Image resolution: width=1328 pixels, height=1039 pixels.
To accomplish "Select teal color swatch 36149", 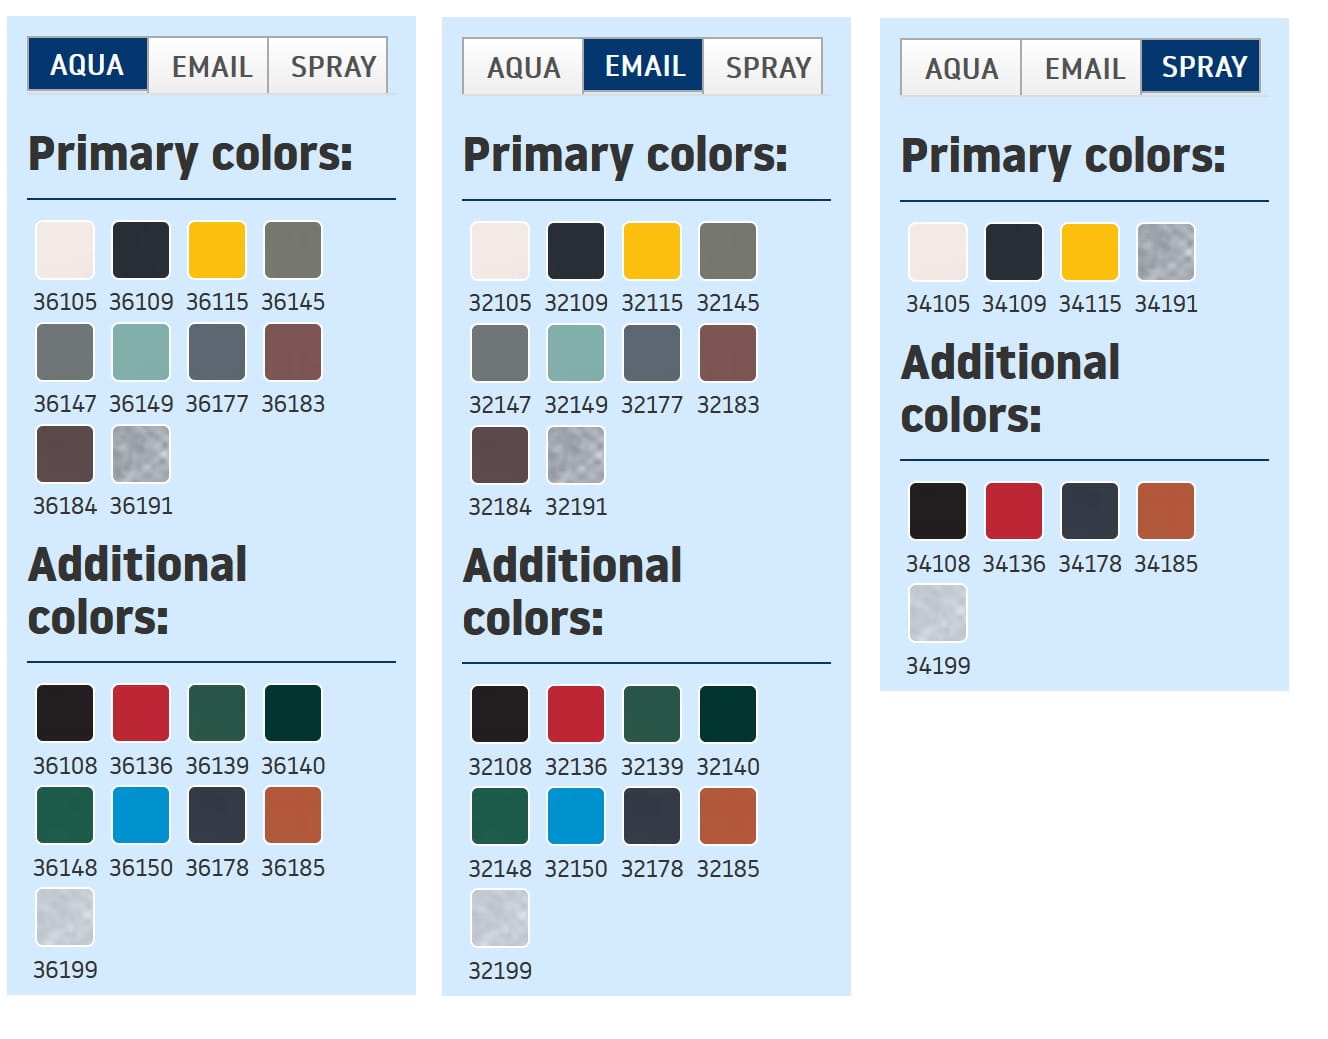I will pos(141,352).
